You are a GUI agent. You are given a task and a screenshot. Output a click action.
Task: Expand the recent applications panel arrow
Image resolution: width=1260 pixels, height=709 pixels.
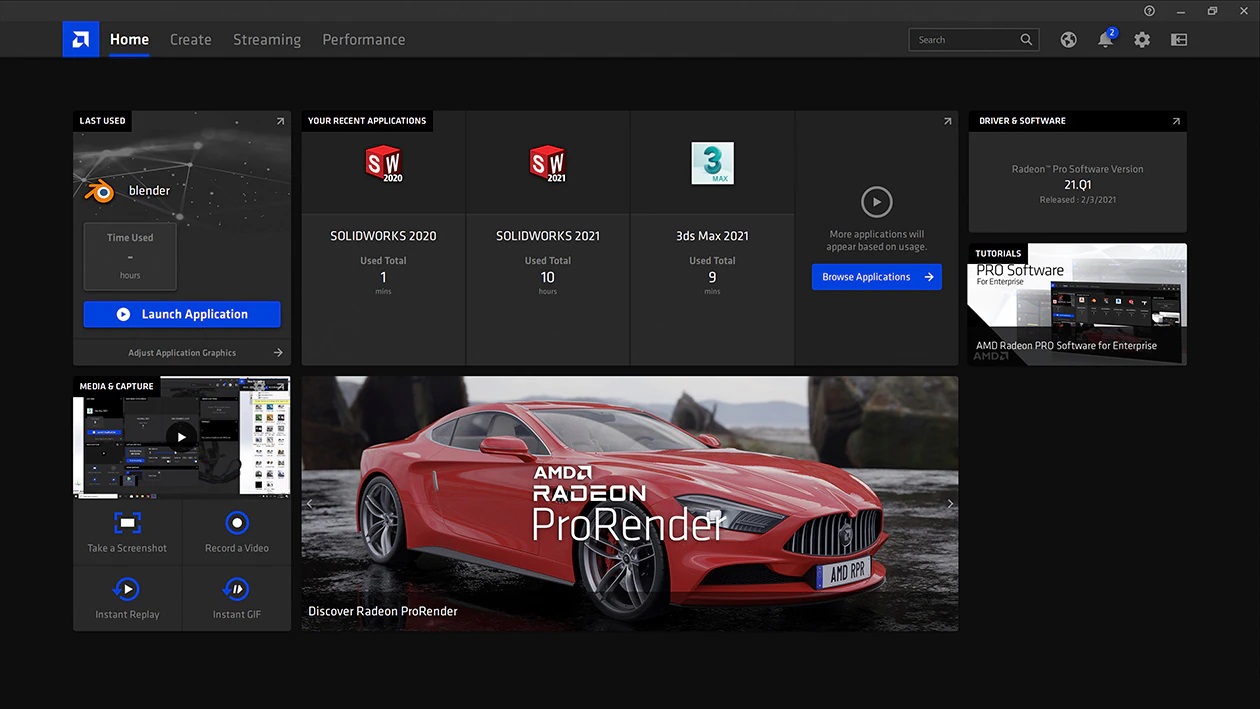(947, 121)
